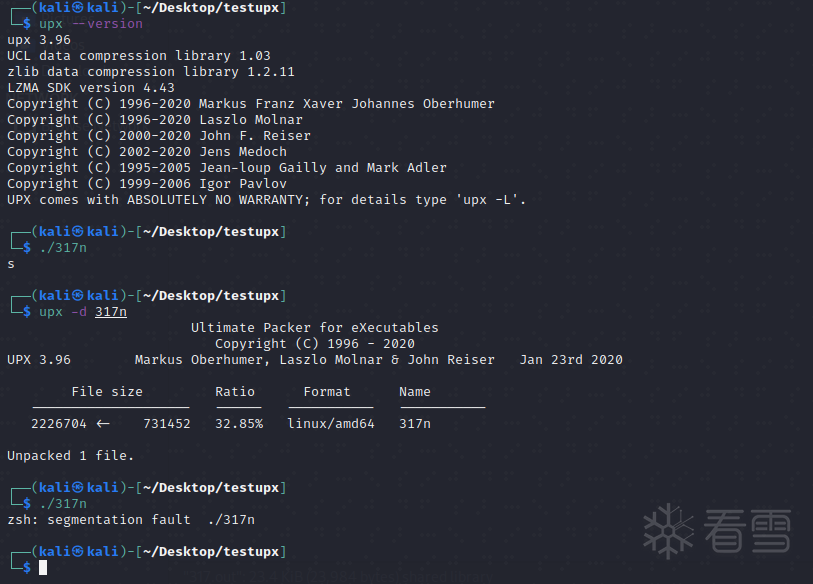Click the 'LZMA SDK version 4.43' line
This screenshot has height=584, width=813.
[x=91, y=88]
